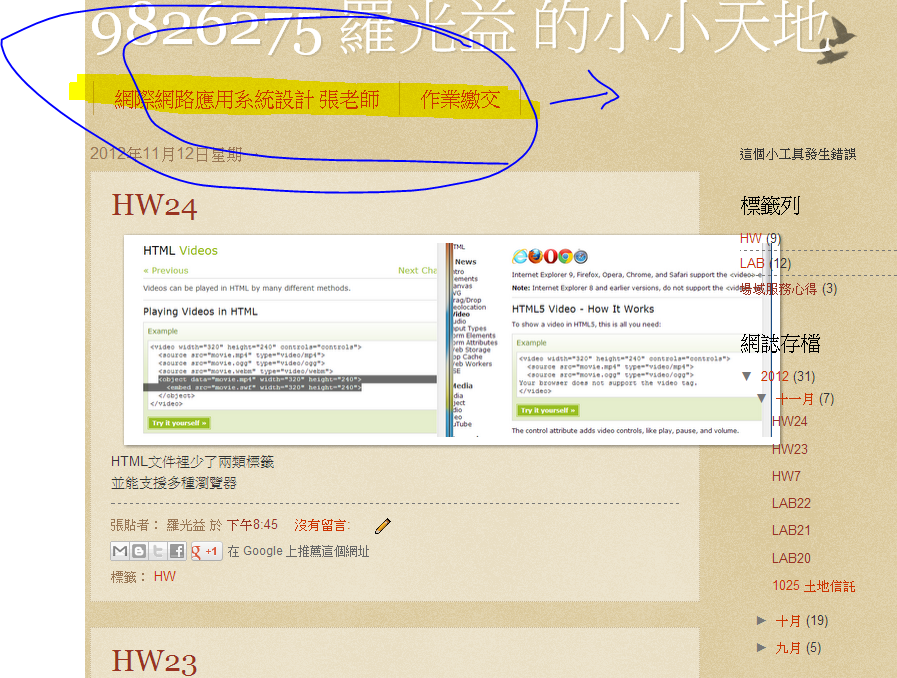Click the 這個小工具發生錯誤 message

(x=797, y=154)
